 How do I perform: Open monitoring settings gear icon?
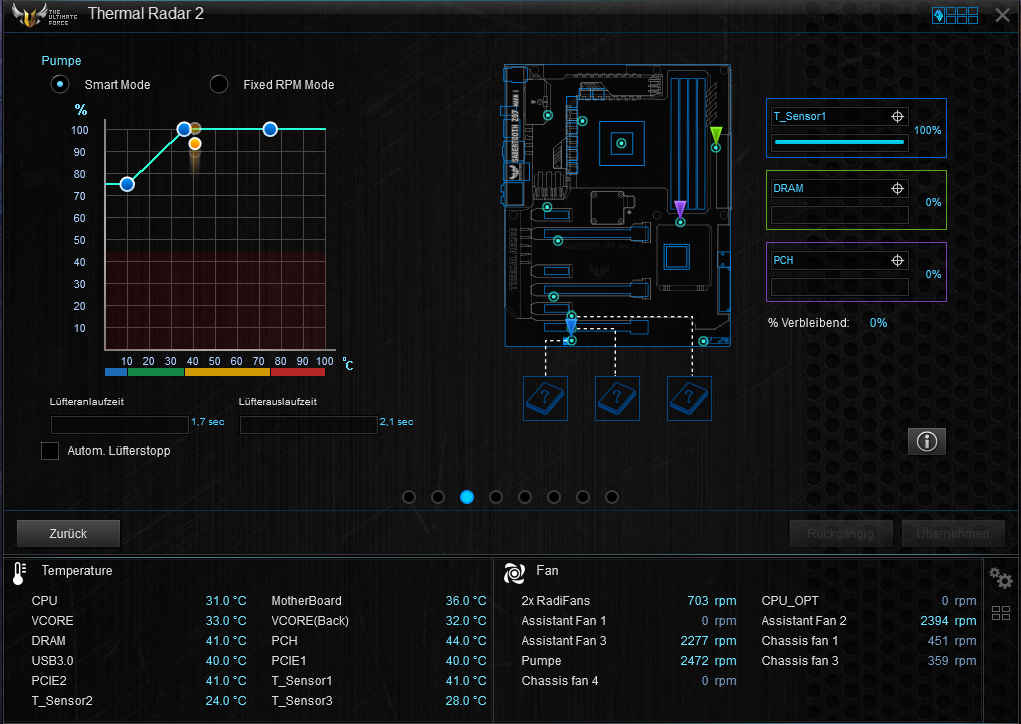pos(1000,578)
